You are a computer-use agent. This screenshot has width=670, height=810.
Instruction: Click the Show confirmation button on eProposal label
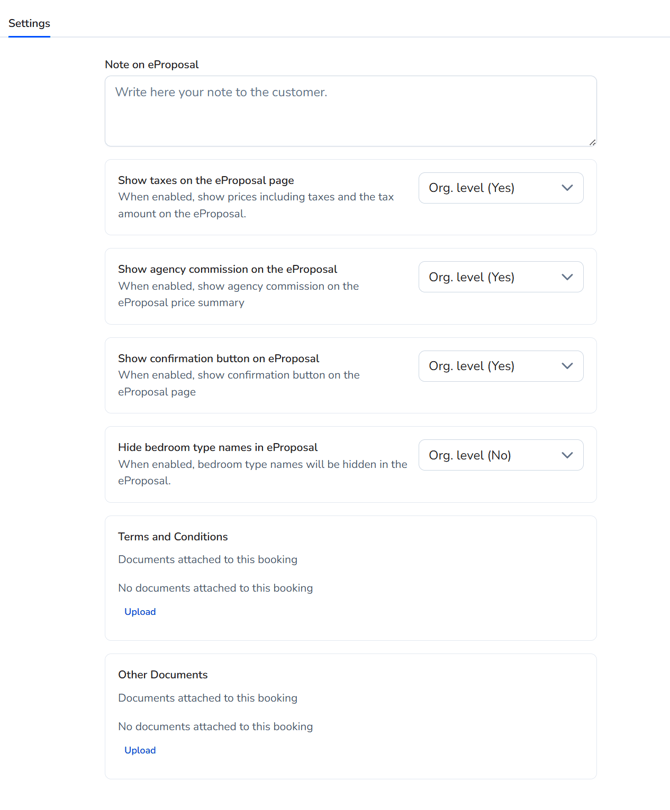coord(219,358)
